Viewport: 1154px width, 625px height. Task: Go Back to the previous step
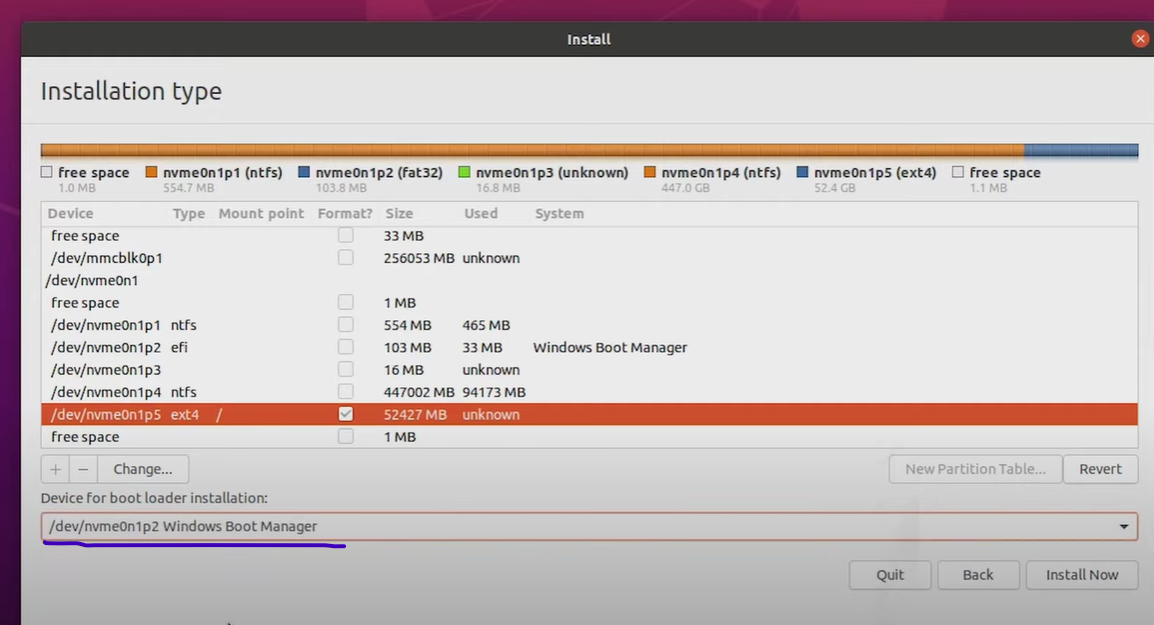[977, 575]
